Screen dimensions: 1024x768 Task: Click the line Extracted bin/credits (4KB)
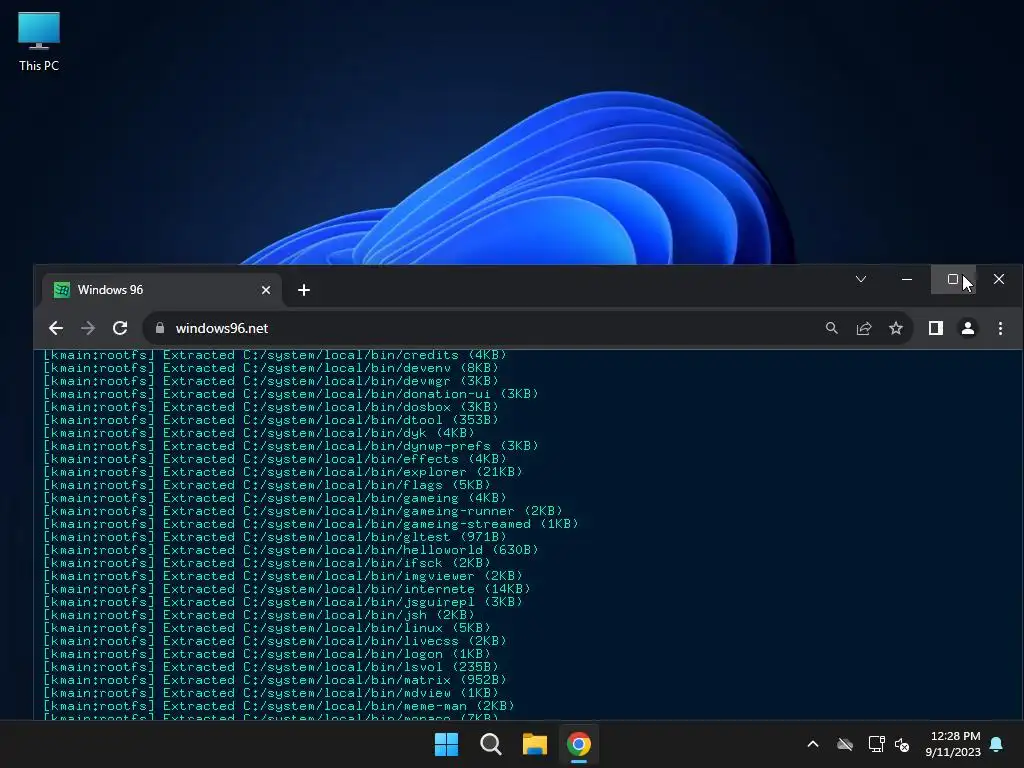pos(275,355)
